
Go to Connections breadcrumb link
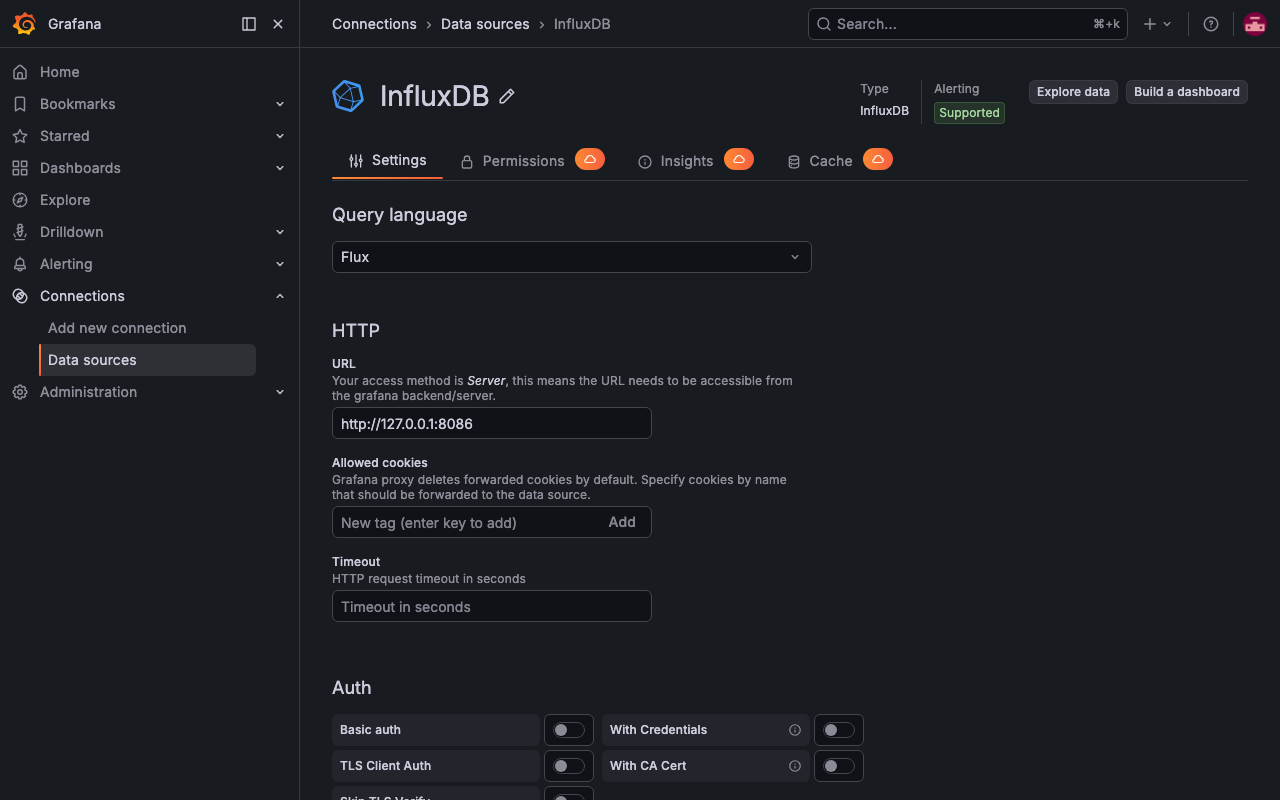374,24
